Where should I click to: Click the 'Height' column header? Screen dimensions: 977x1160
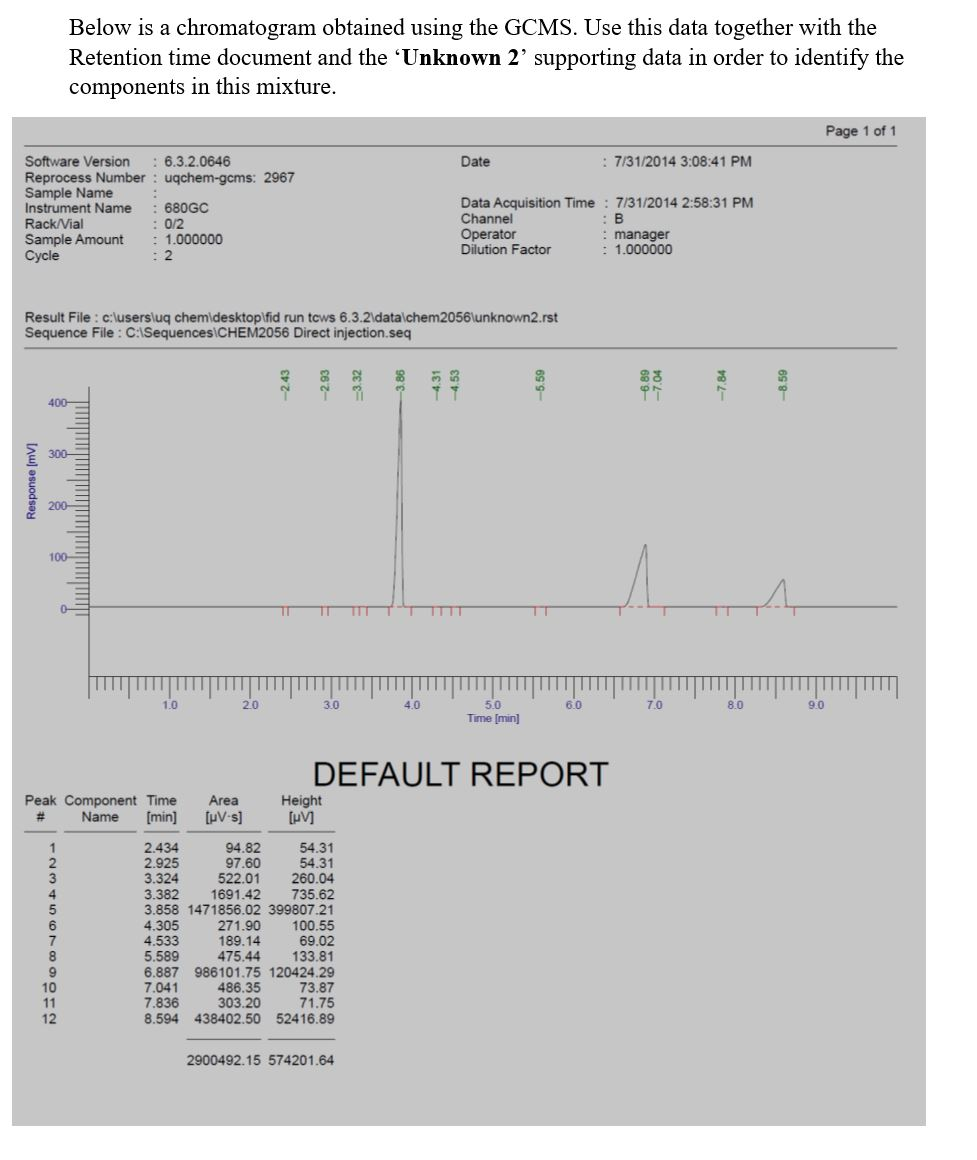click(301, 800)
